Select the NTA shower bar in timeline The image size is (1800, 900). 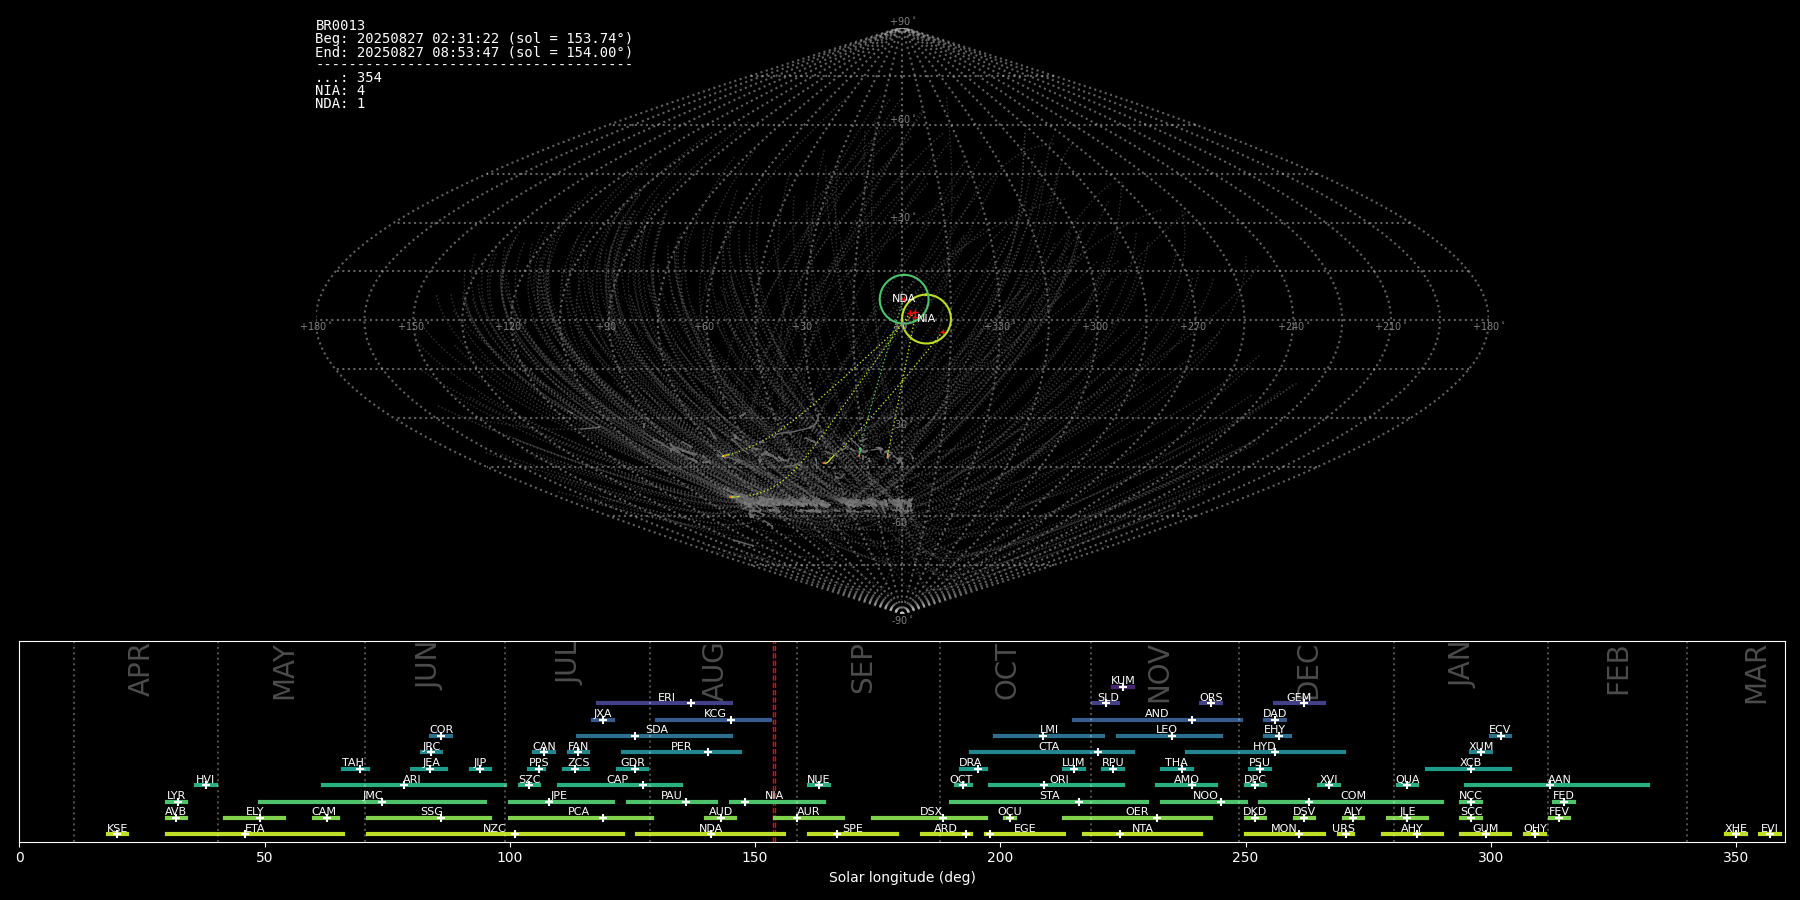click(1142, 834)
